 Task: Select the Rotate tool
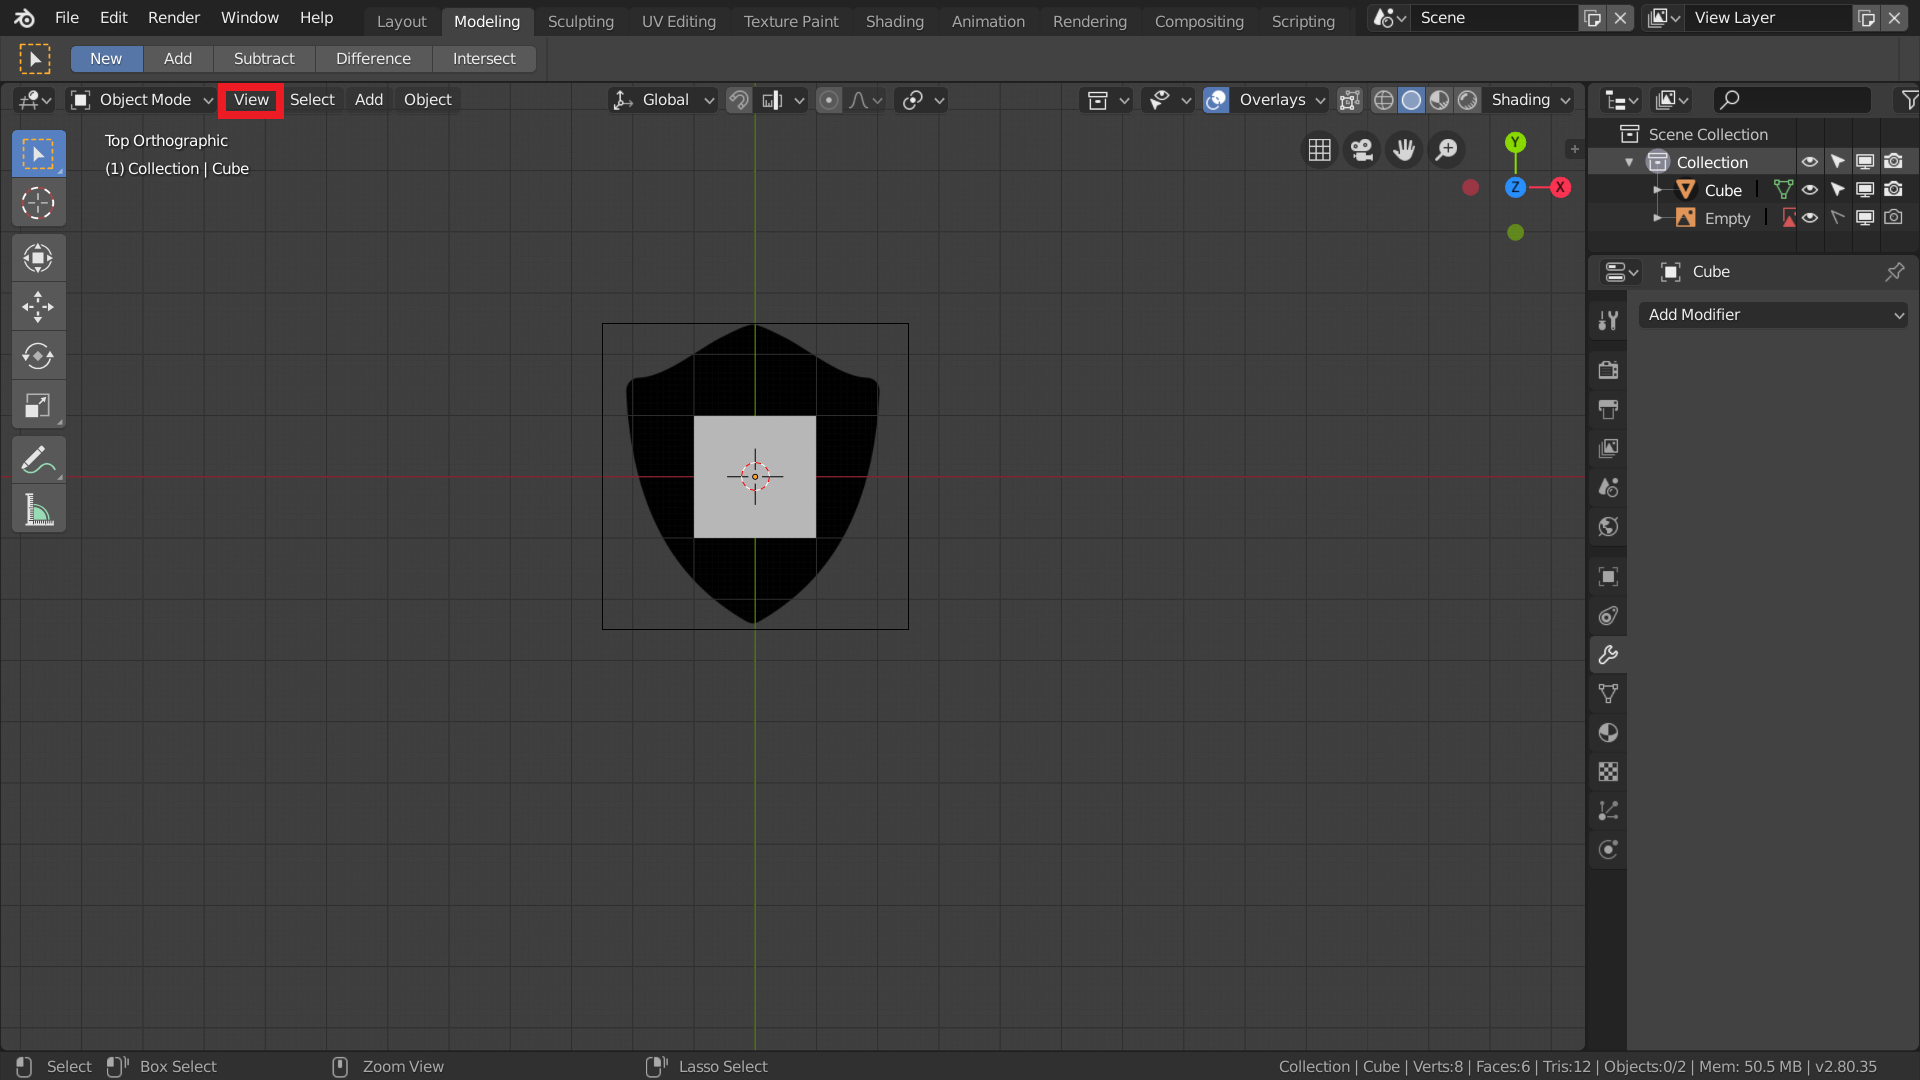click(x=38, y=356)
